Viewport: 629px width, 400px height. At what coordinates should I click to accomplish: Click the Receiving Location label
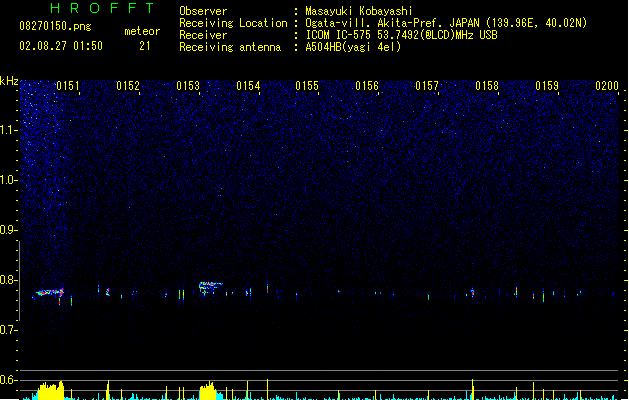[233, 23]
